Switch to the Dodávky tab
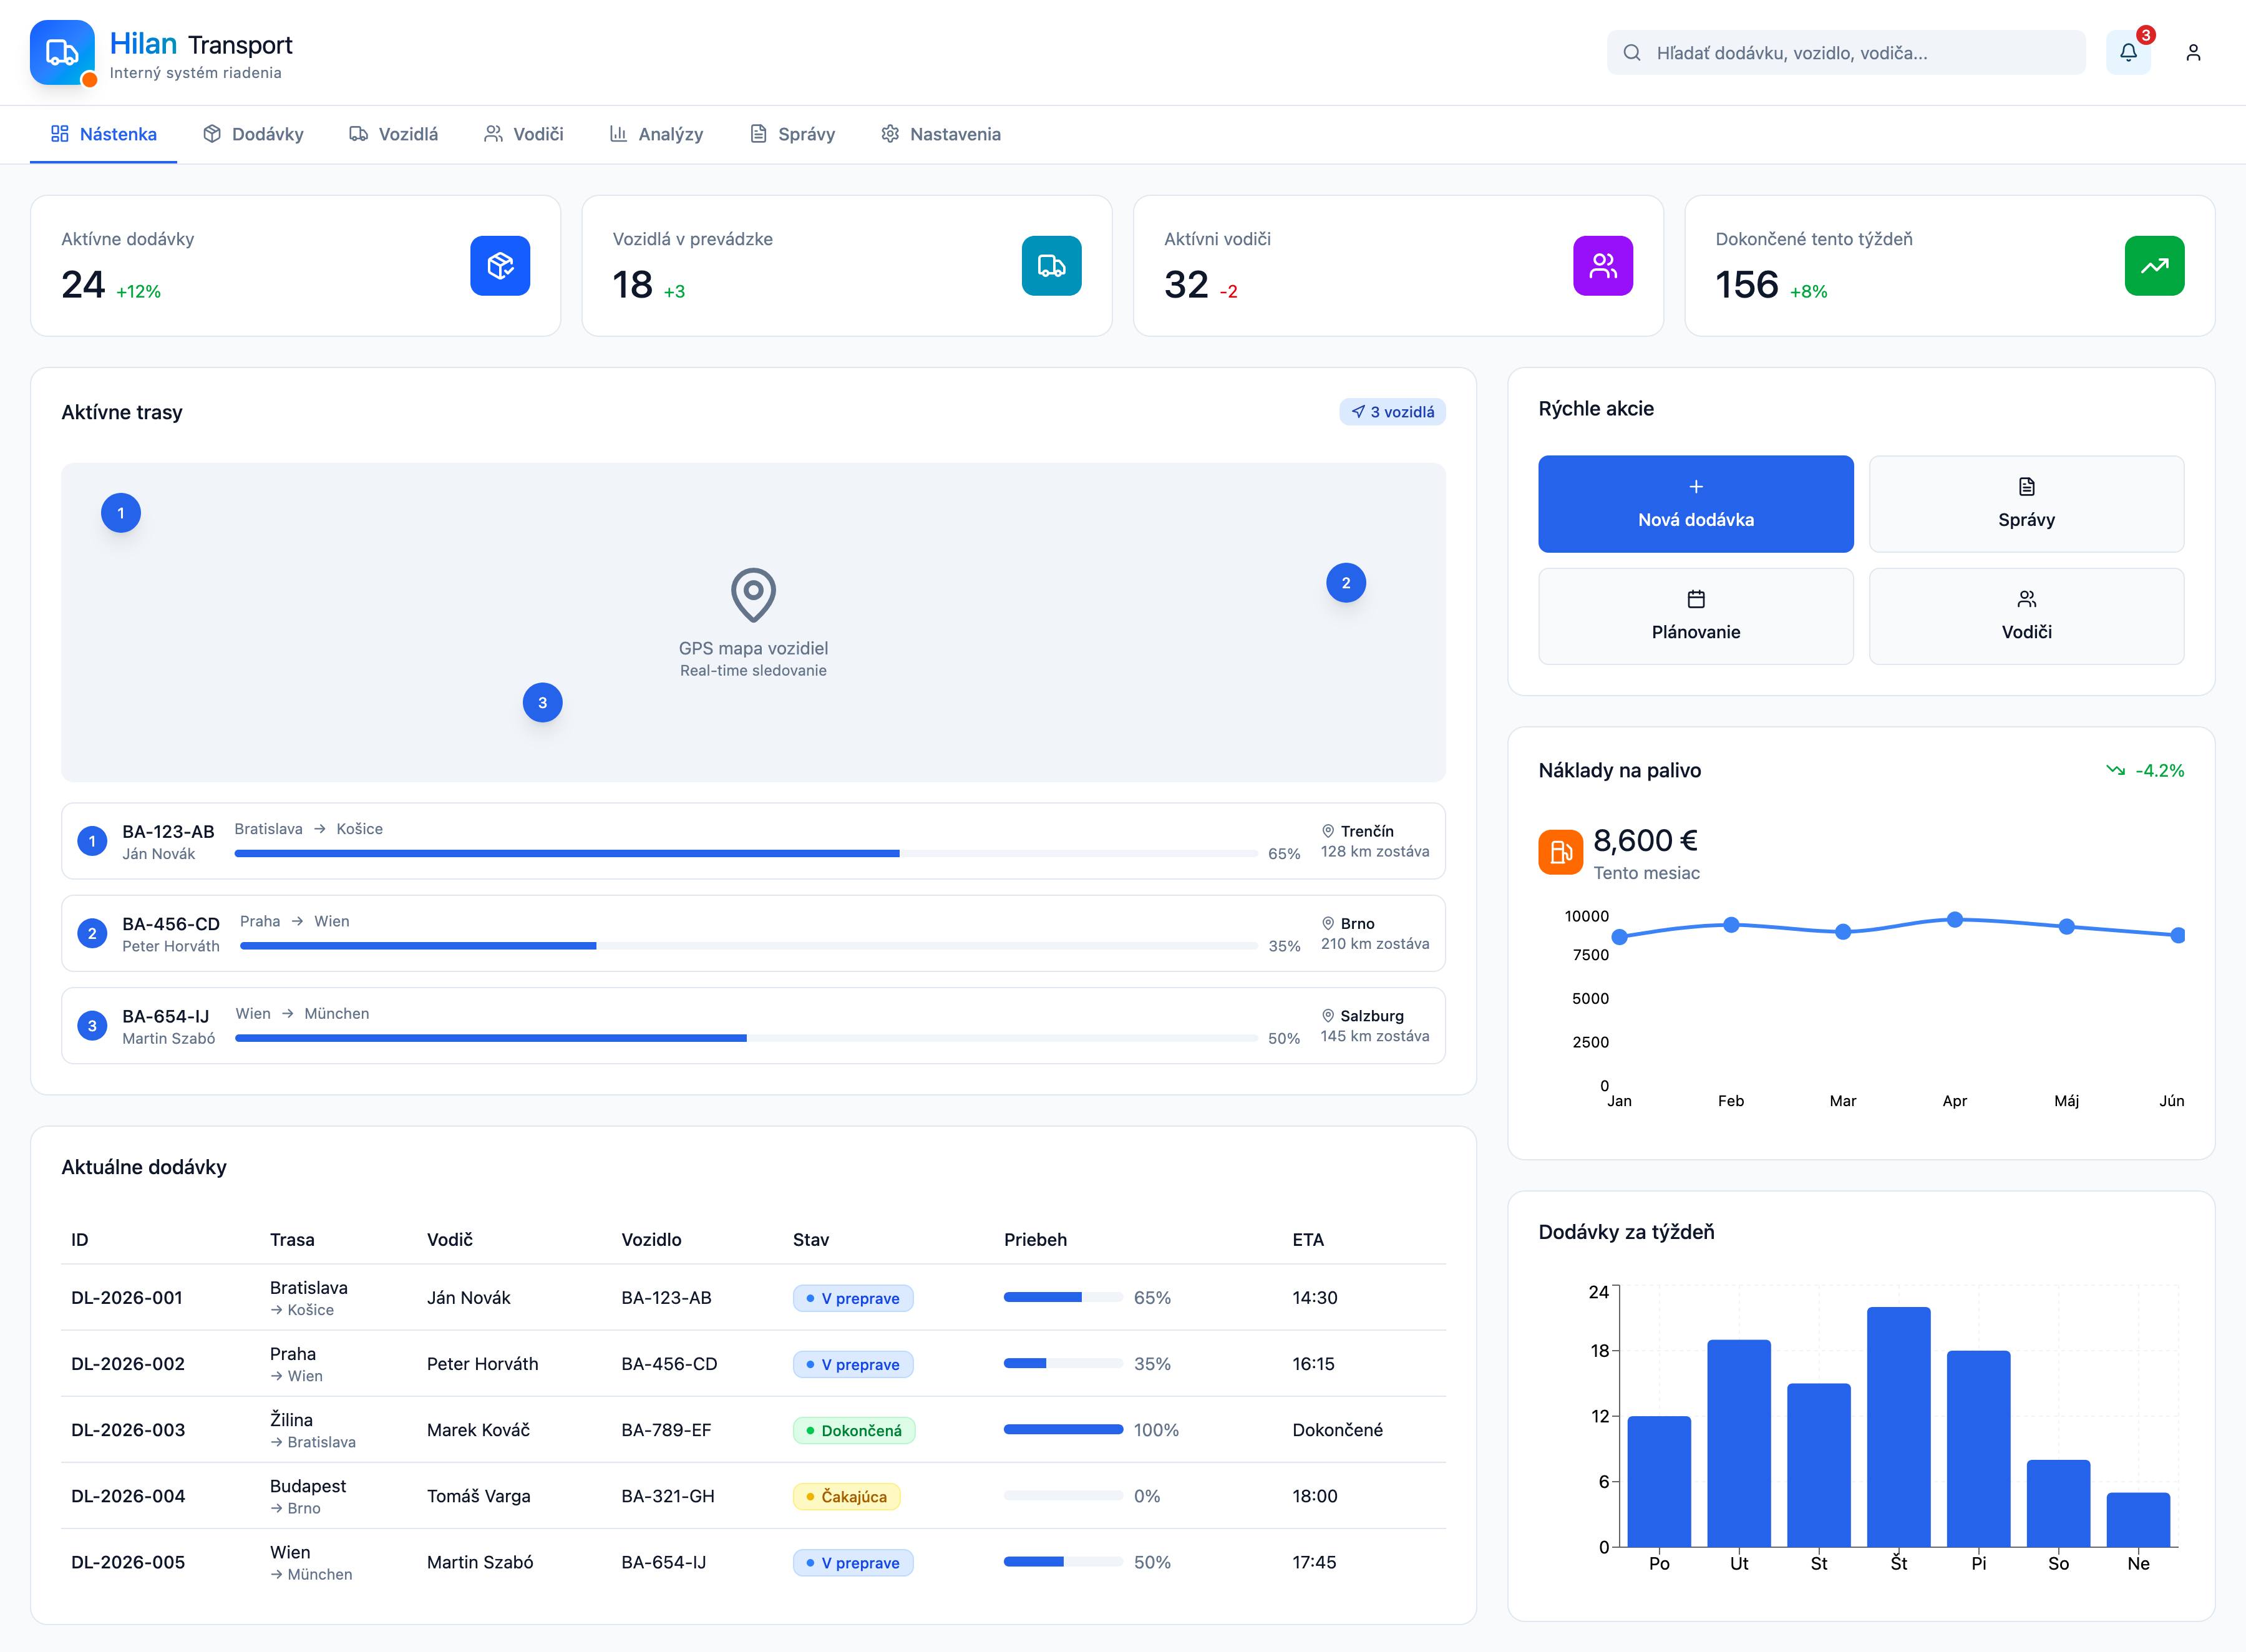This screenshot has width=2246, height=1652. [x=253, y=134]
